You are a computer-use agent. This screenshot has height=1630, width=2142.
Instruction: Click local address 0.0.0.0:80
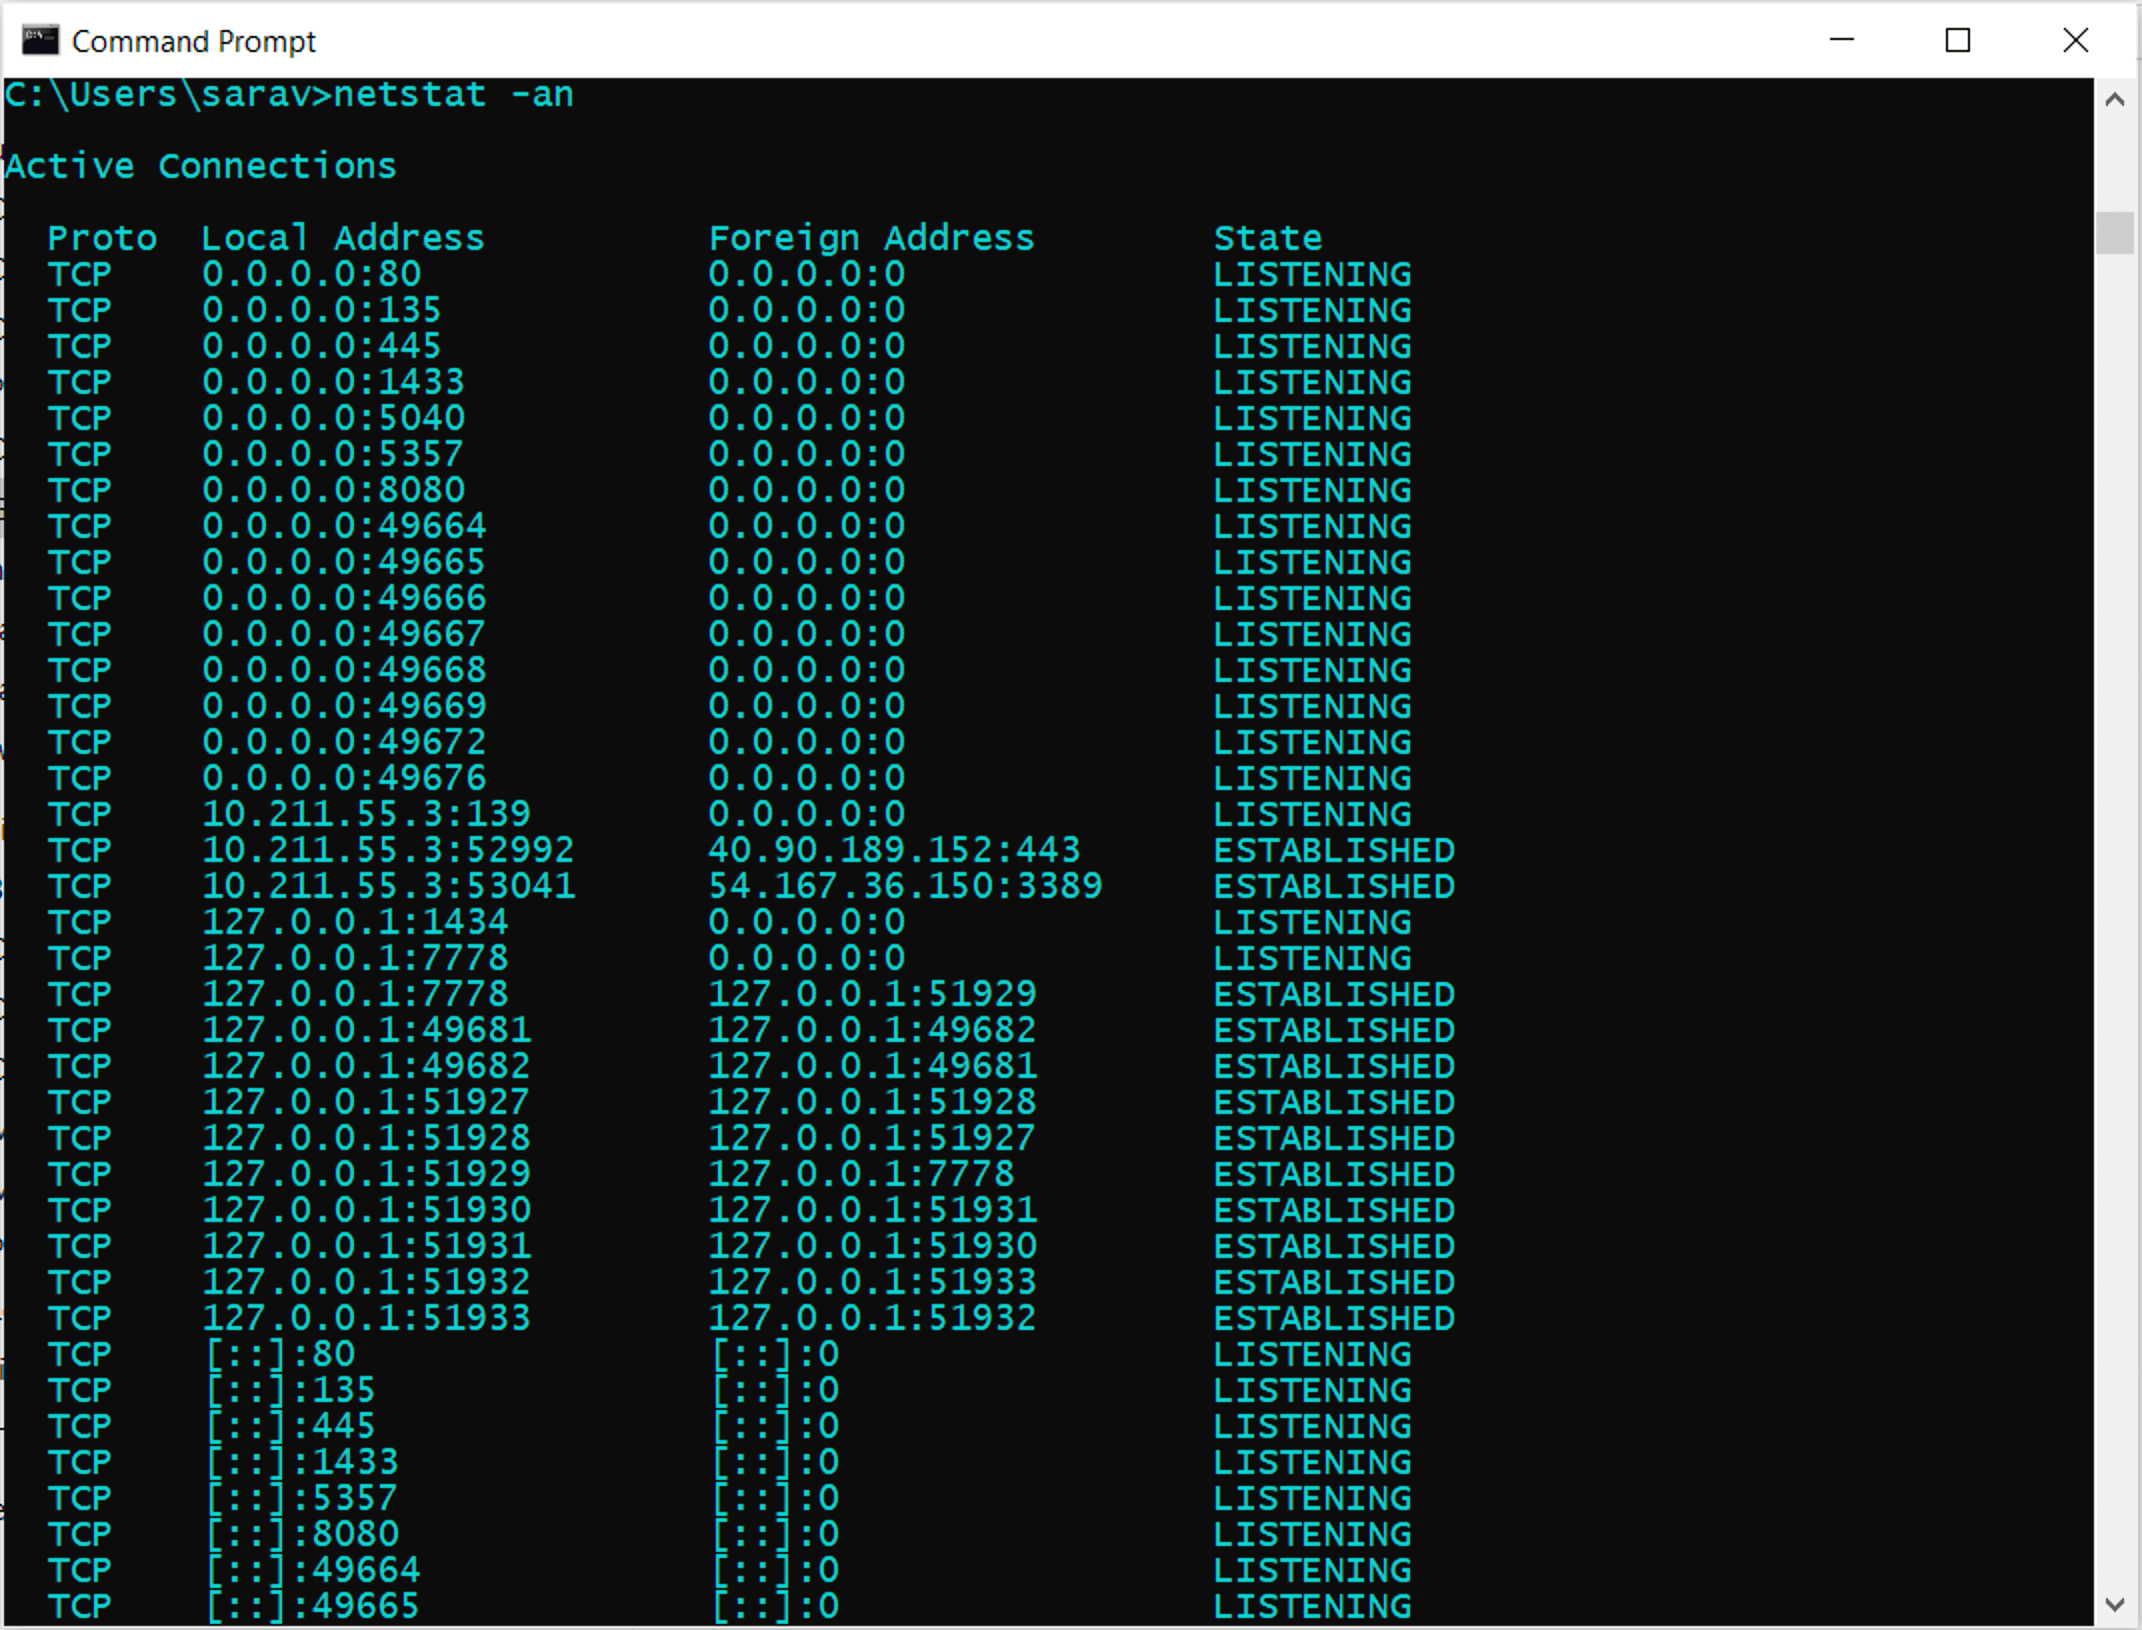[x=311, y=274]
